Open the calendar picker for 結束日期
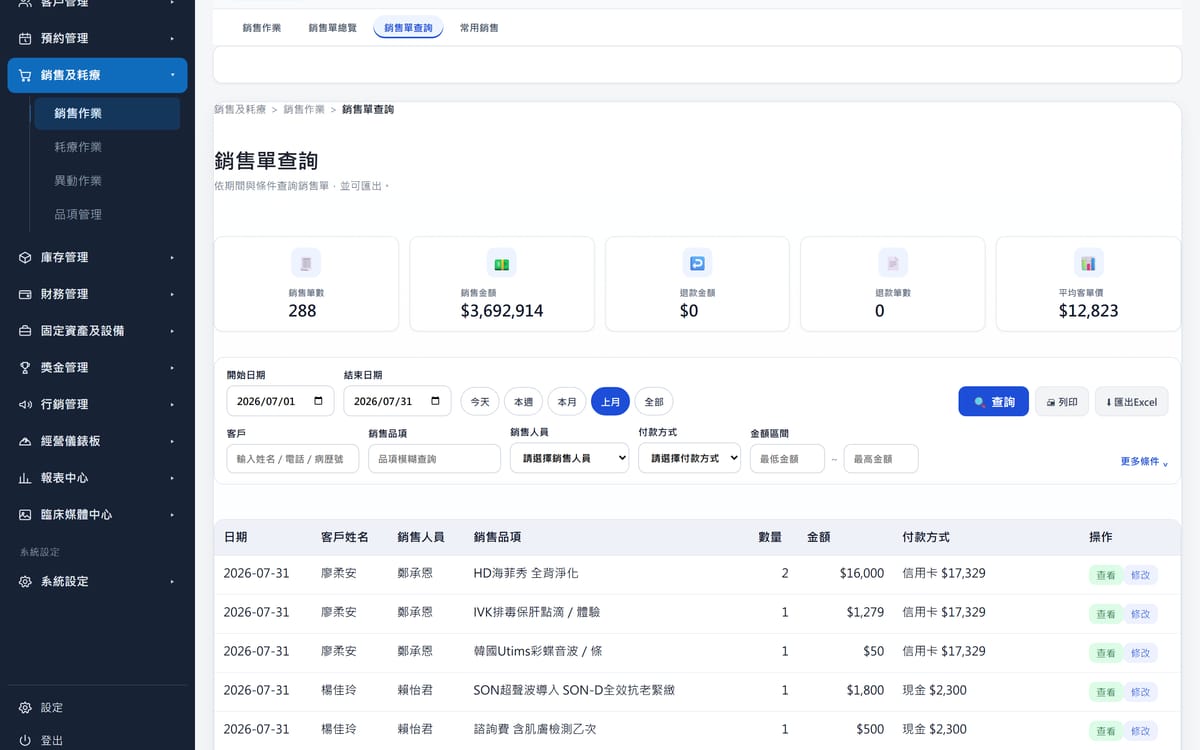1200x750 pixels. 435,401
